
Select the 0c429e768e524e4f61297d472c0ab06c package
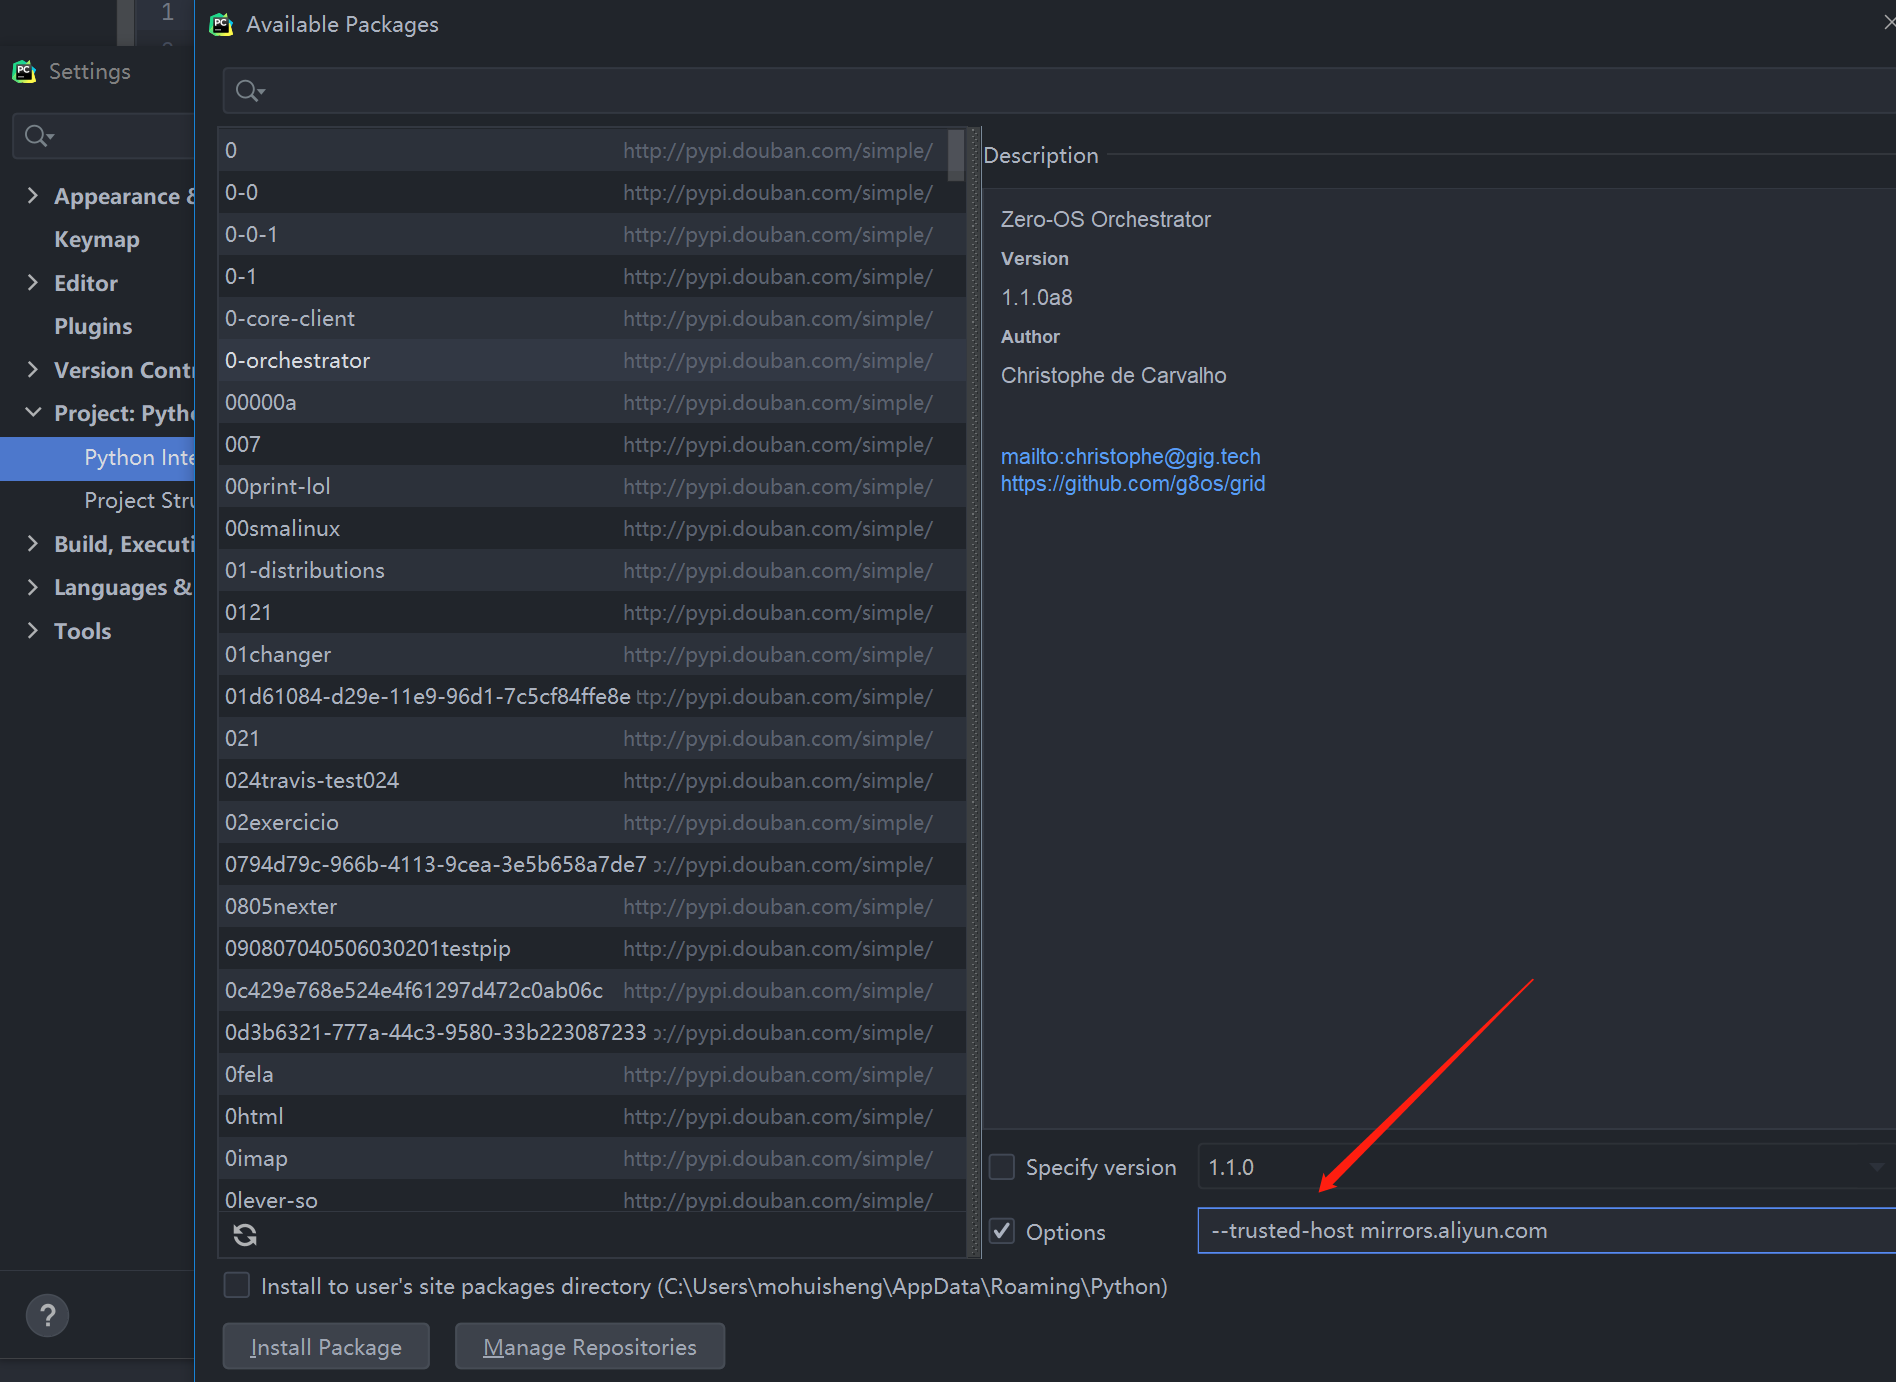(592, 990)
